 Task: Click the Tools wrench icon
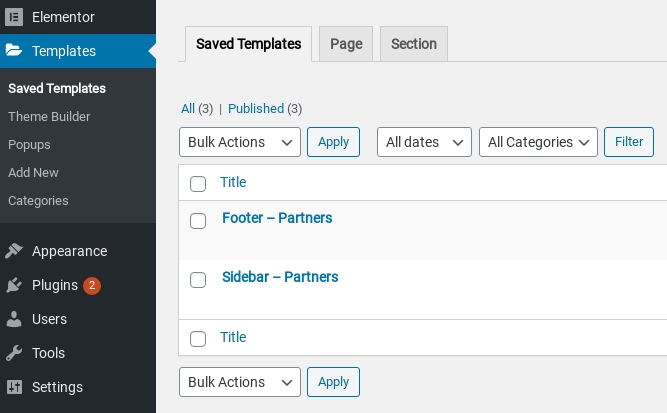(x=14, y=353)
